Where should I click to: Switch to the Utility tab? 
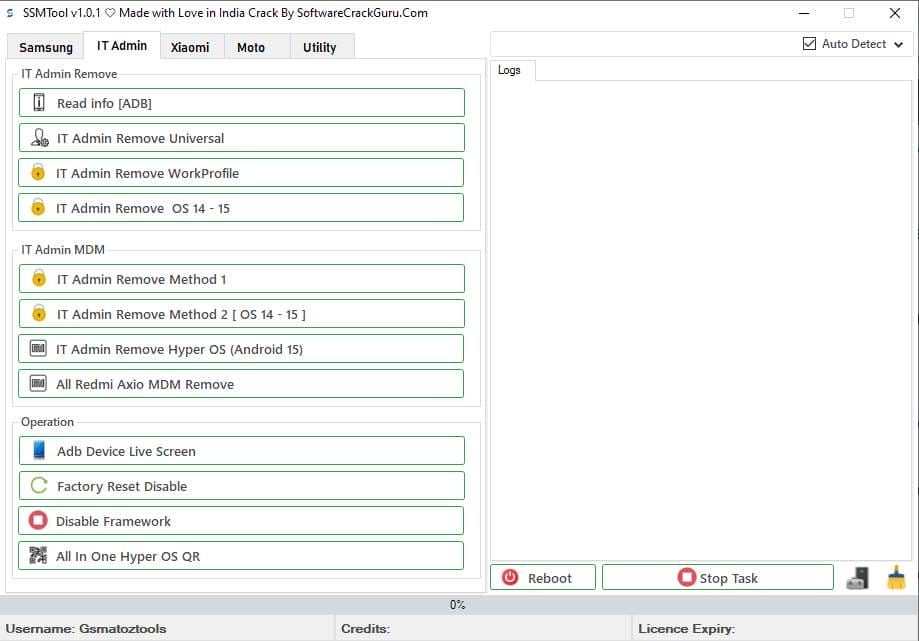321,46
